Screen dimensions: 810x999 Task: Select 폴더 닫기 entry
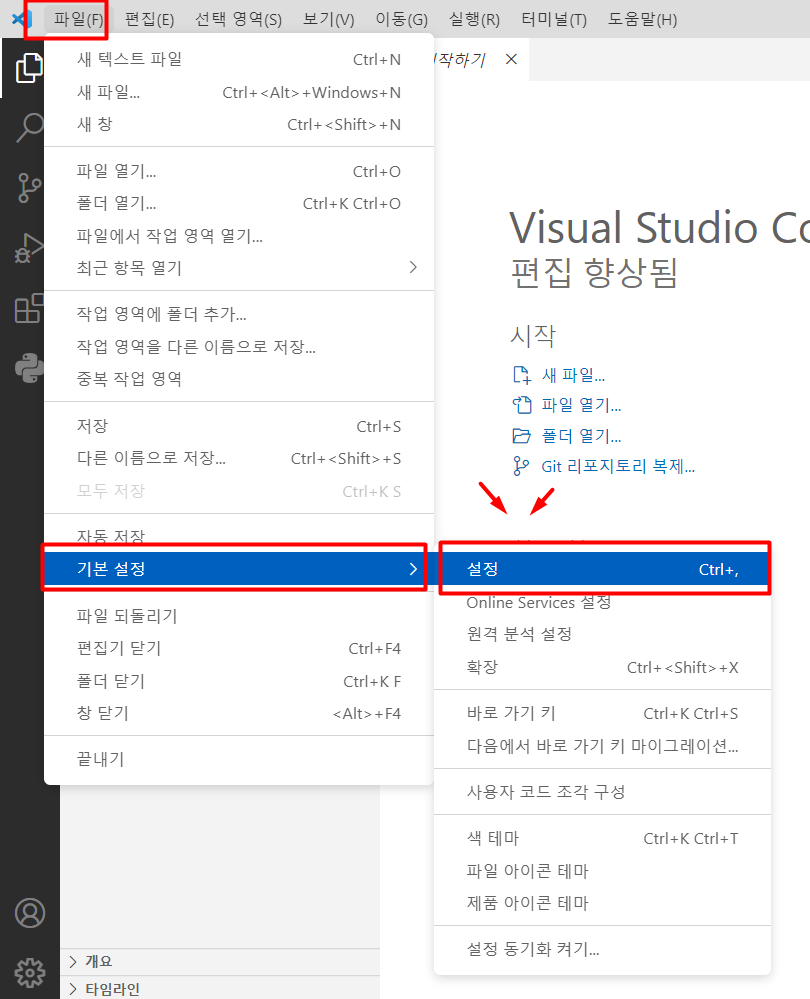point(239,681)
